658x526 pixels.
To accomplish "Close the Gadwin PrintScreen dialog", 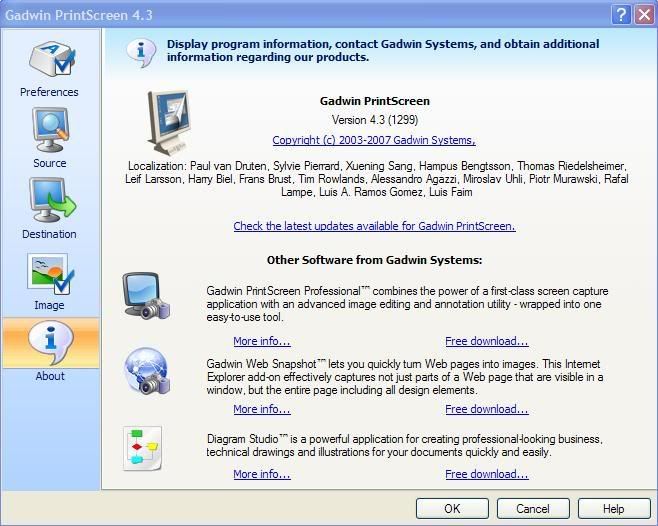I will 644,15.
